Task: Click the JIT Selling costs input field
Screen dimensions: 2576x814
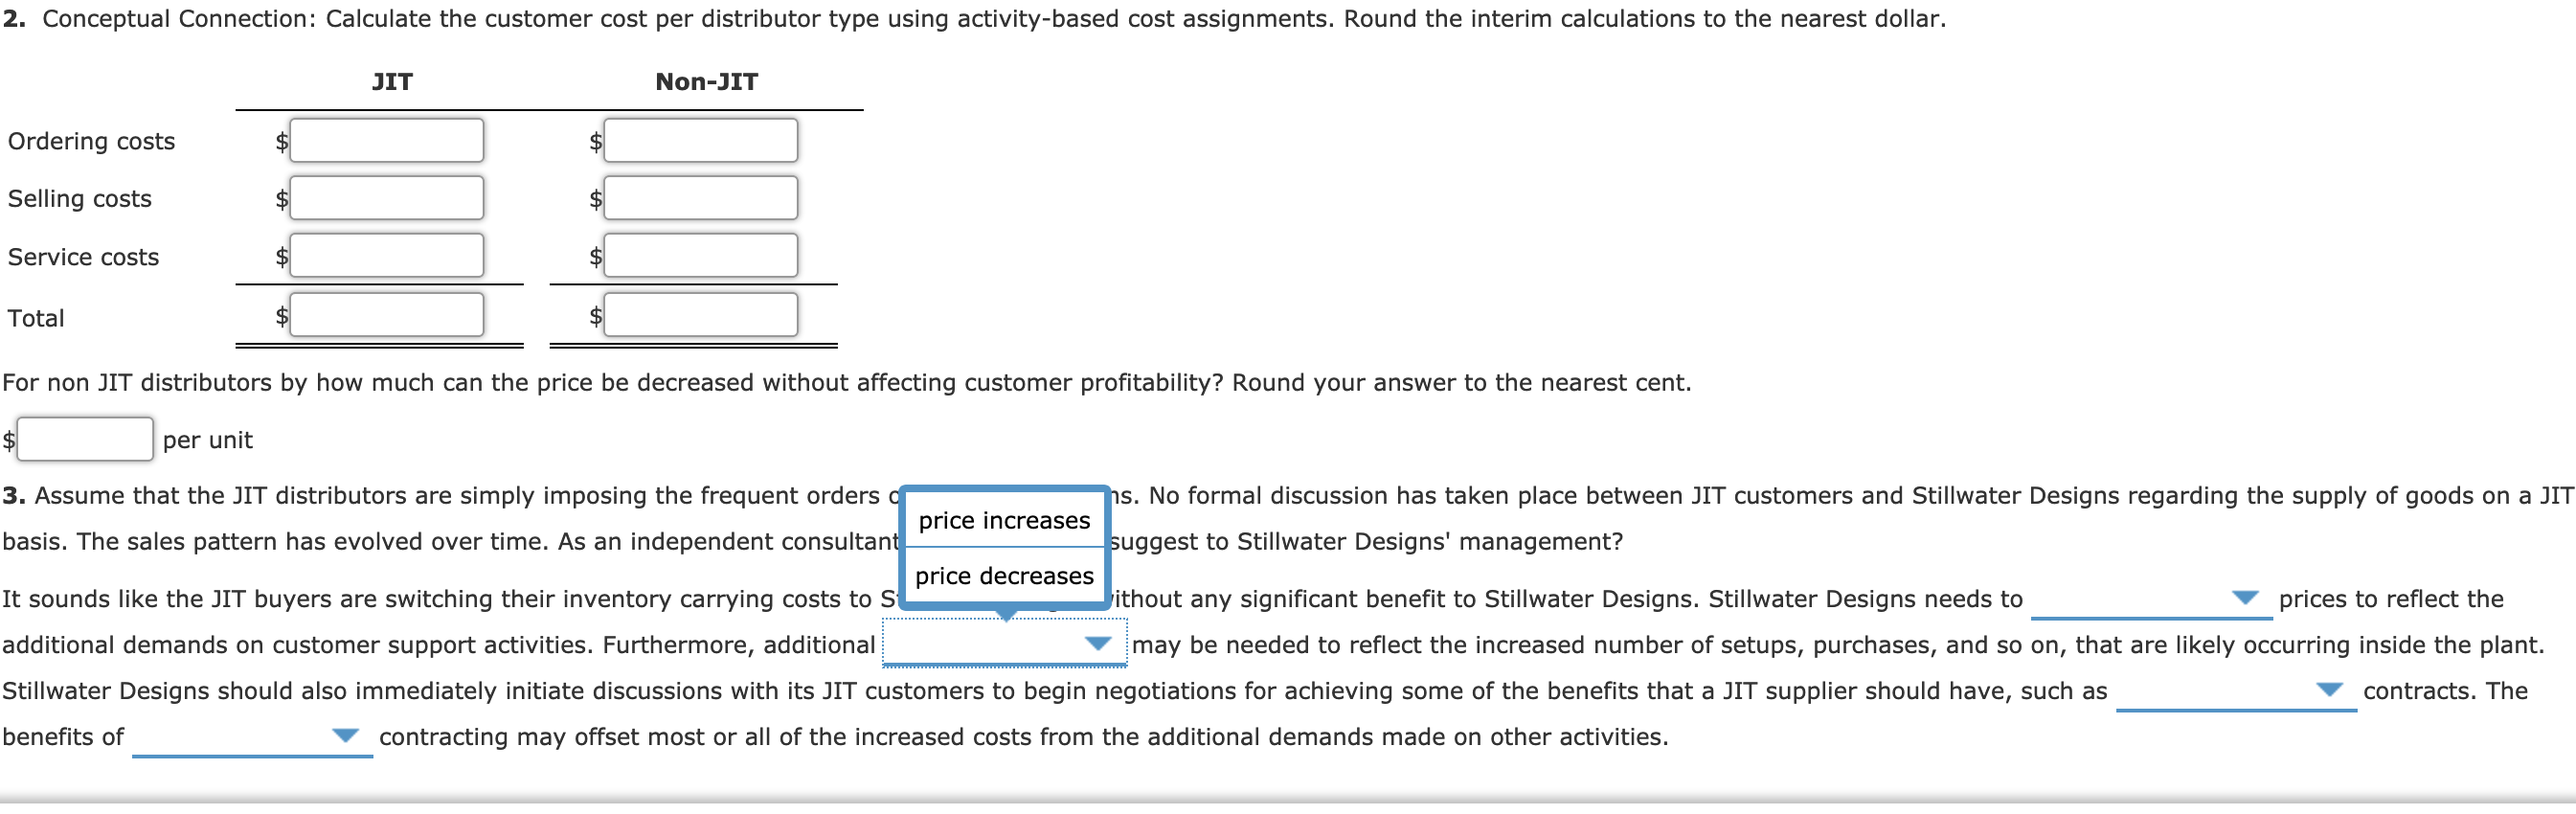Action: coord(386,197)
